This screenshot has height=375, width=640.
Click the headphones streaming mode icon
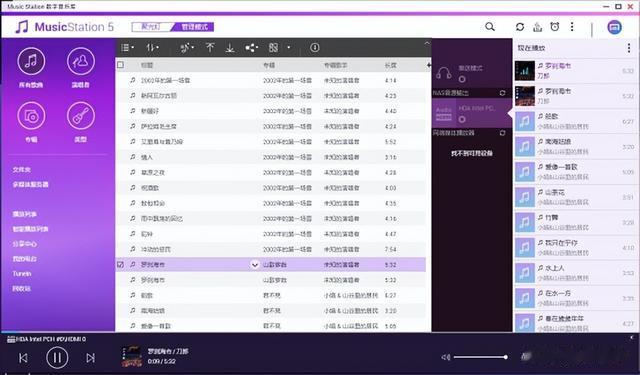pyautogui.click(x=444, y=73)
